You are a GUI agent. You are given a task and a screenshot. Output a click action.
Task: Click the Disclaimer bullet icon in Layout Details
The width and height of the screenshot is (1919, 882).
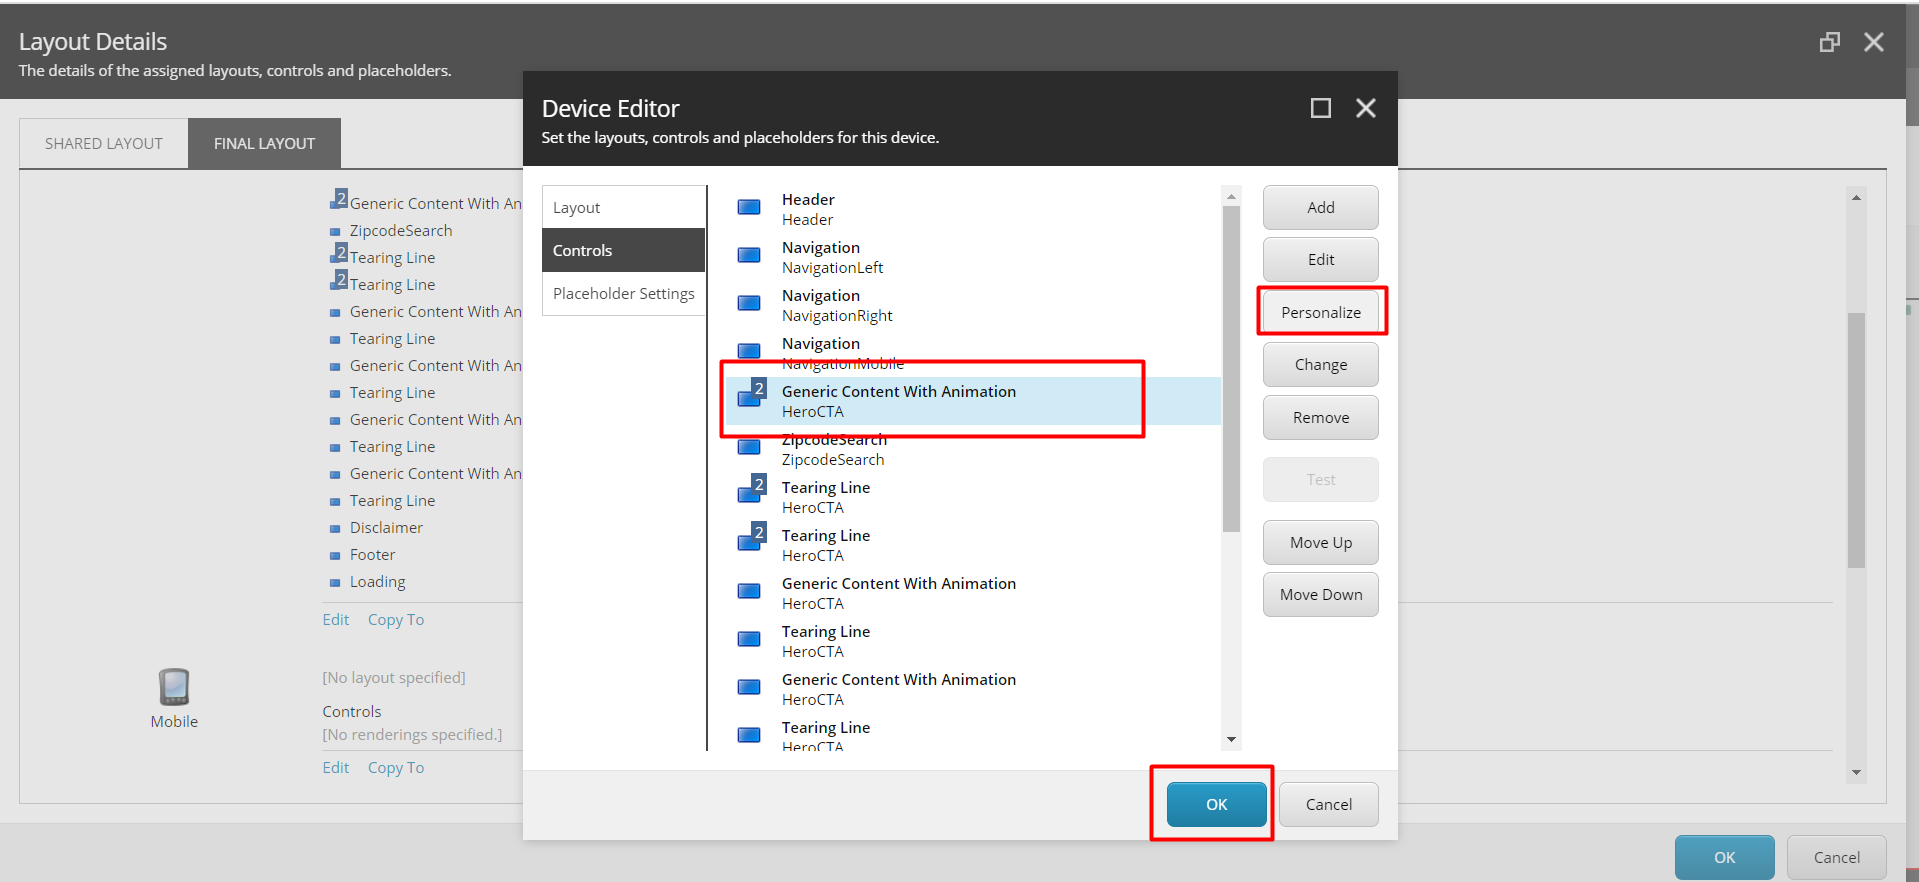click(335, 529)
